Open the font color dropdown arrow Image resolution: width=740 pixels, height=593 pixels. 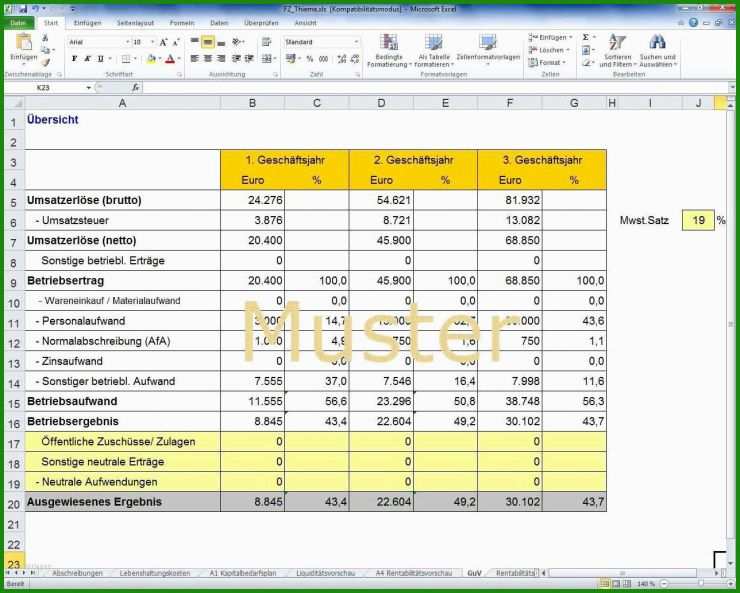(x=179, y=58)
